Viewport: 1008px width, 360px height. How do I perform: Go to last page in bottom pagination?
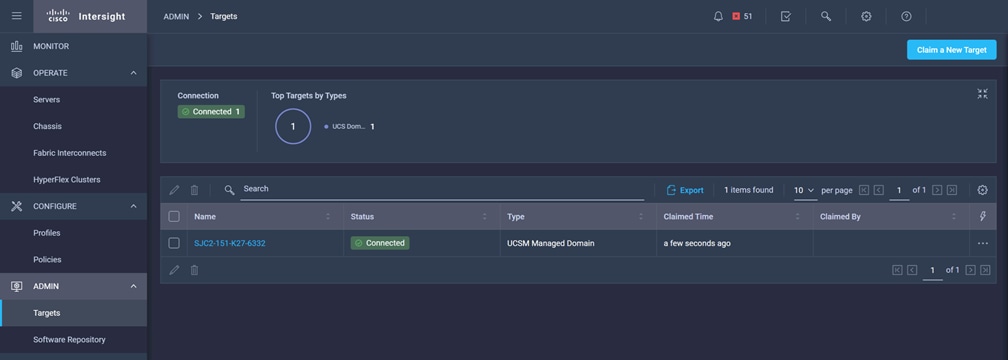tap(986, 270)
